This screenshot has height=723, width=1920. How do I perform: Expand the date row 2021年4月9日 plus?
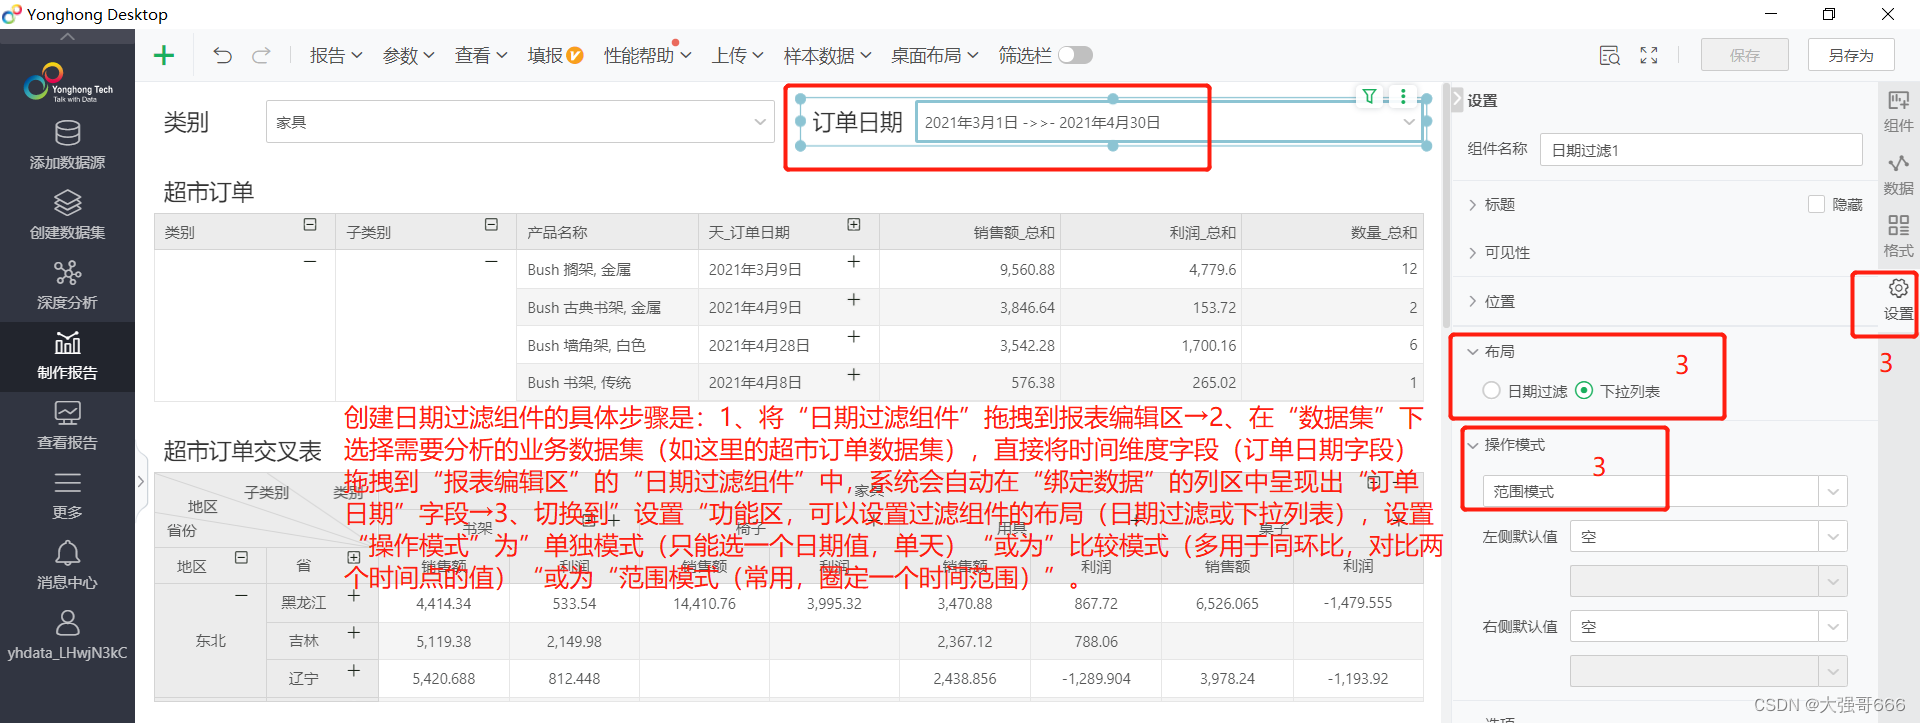[x=854, y=299]
